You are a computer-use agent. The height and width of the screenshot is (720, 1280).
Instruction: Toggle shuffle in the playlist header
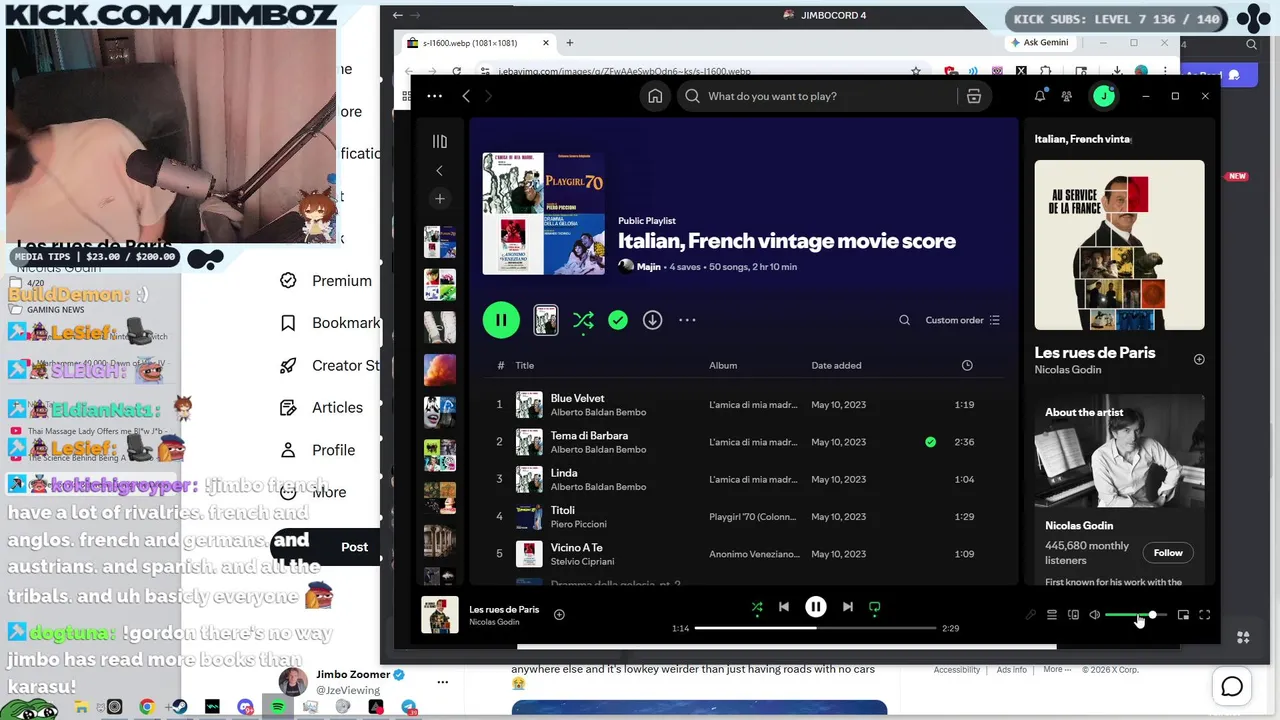click(583, 320)
